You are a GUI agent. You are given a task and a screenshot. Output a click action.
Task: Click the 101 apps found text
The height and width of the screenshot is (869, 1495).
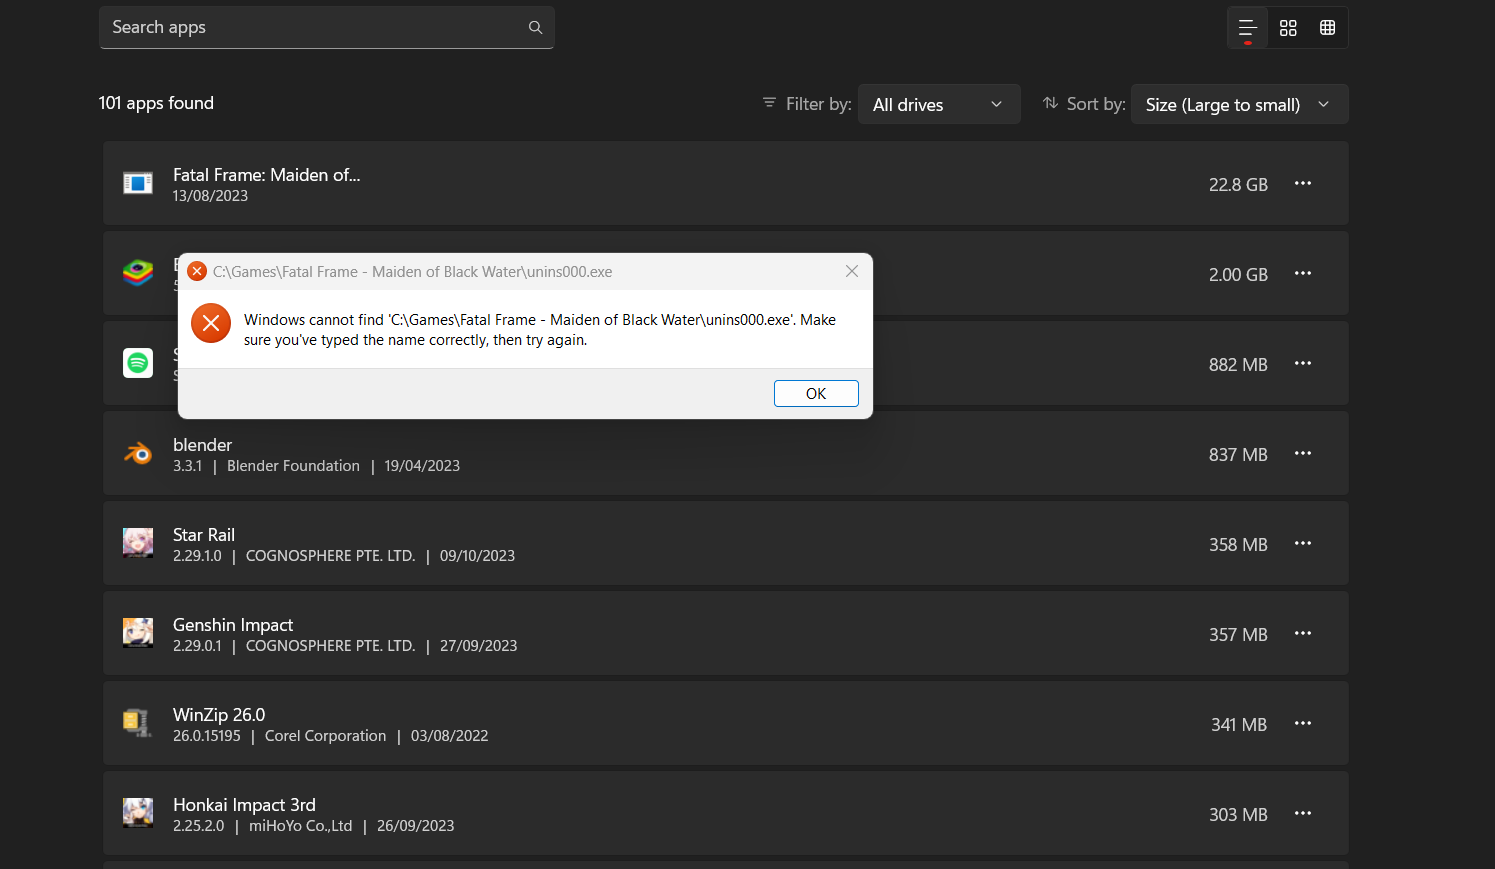pos(156,103)
